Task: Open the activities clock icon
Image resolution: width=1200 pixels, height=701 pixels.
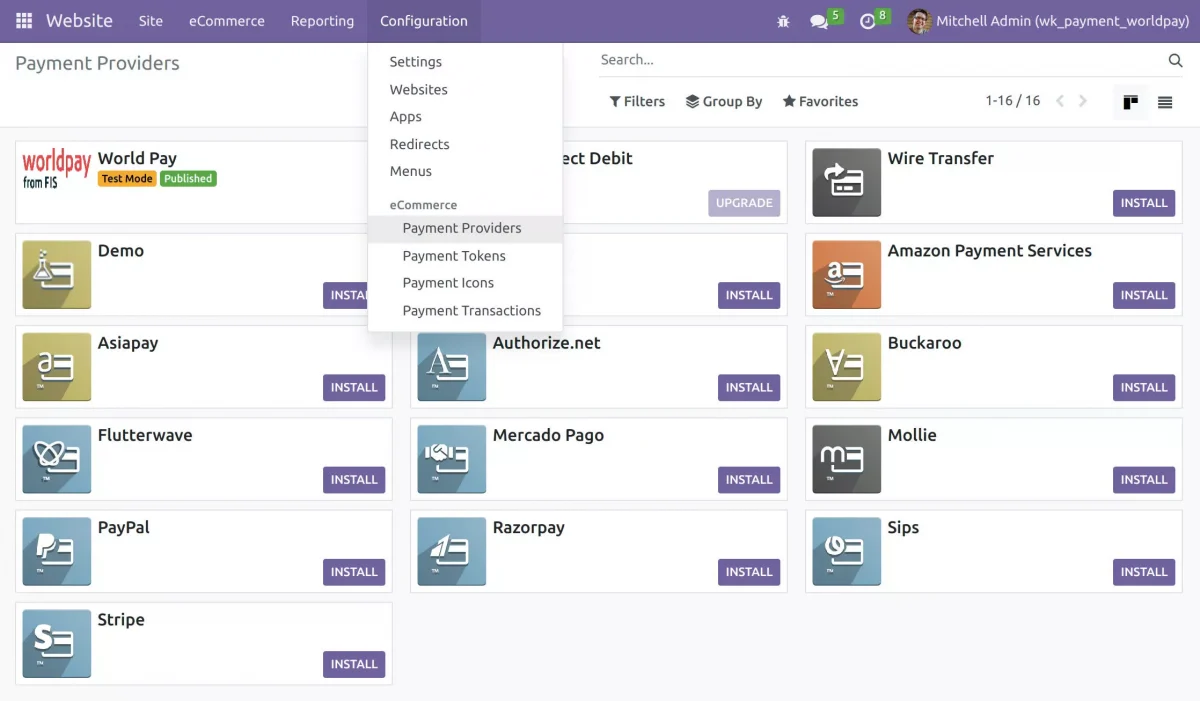Action: click(x=867, y=21)
